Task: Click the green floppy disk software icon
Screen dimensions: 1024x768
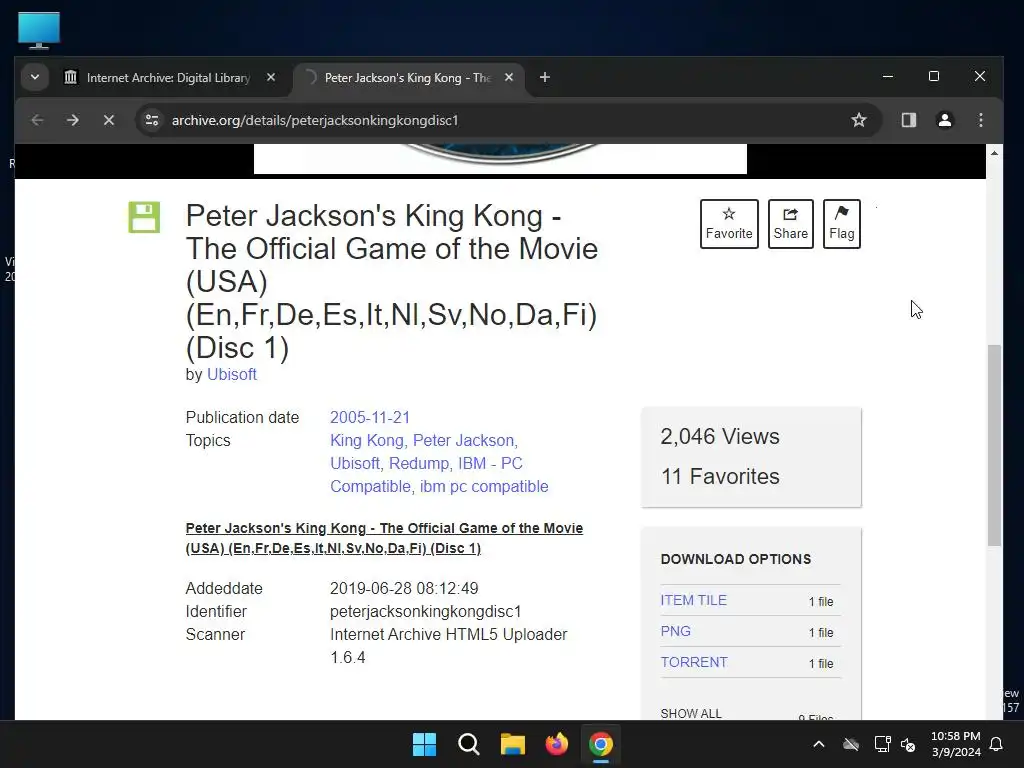Action: (144, 217)
